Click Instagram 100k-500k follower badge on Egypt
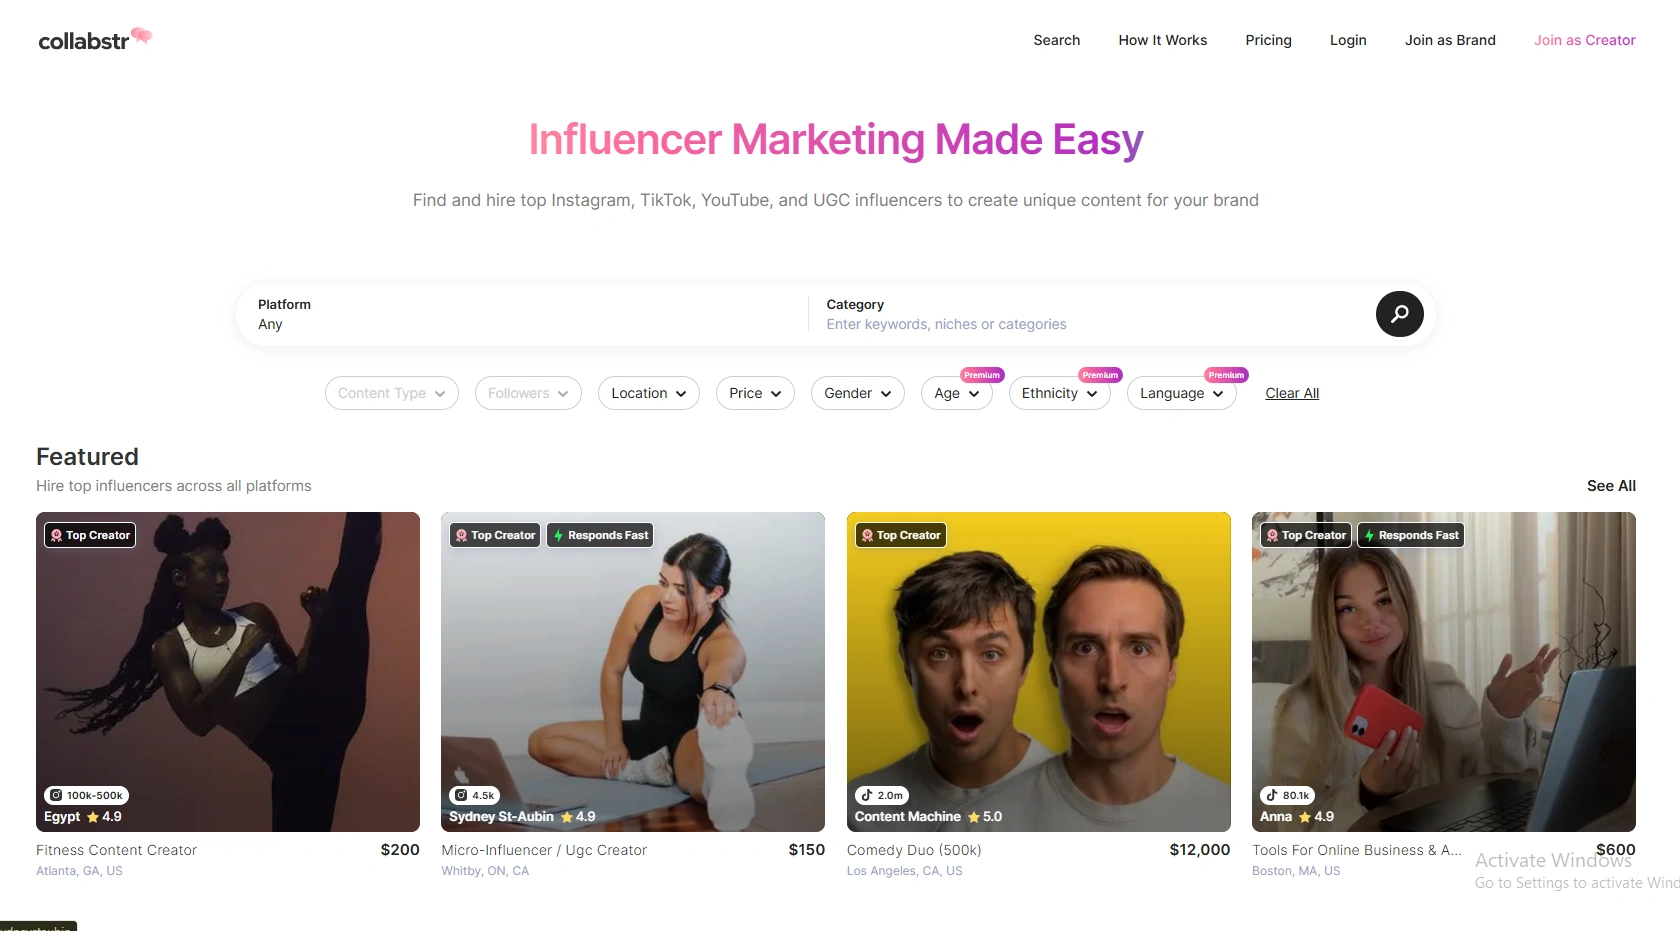 coord(86,795)
